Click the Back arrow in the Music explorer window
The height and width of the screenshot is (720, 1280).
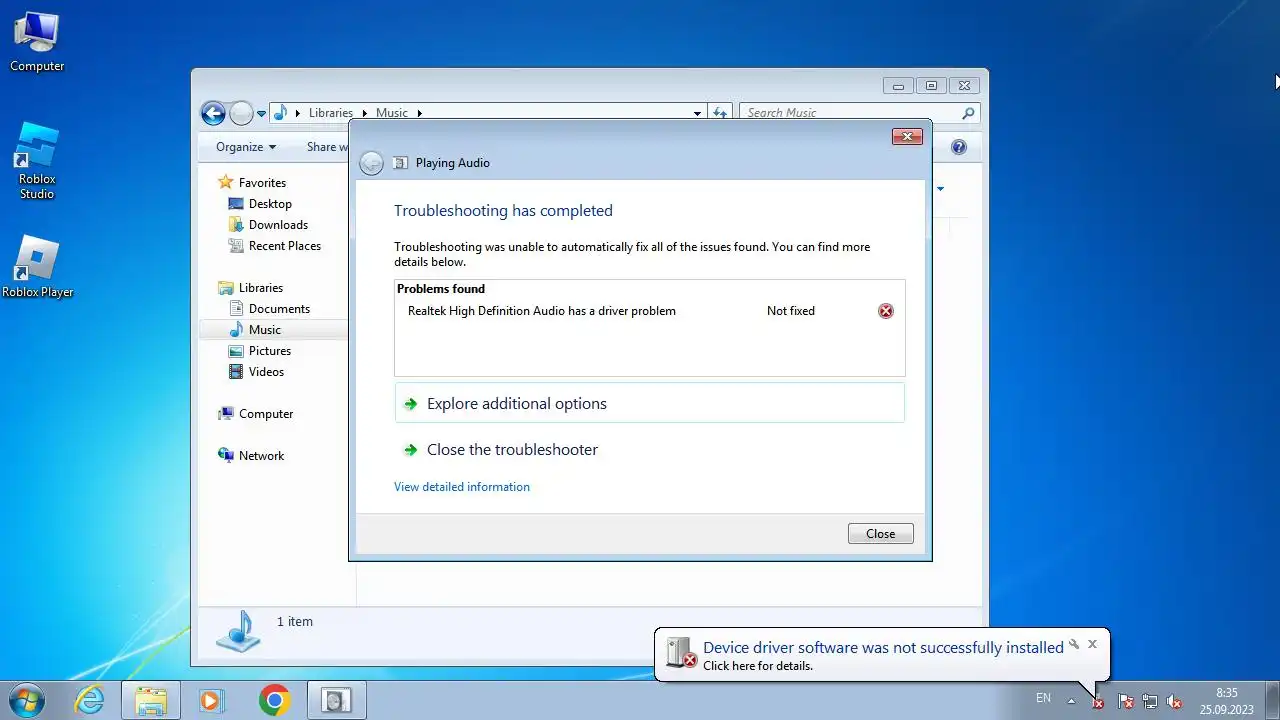click(213, 113)
